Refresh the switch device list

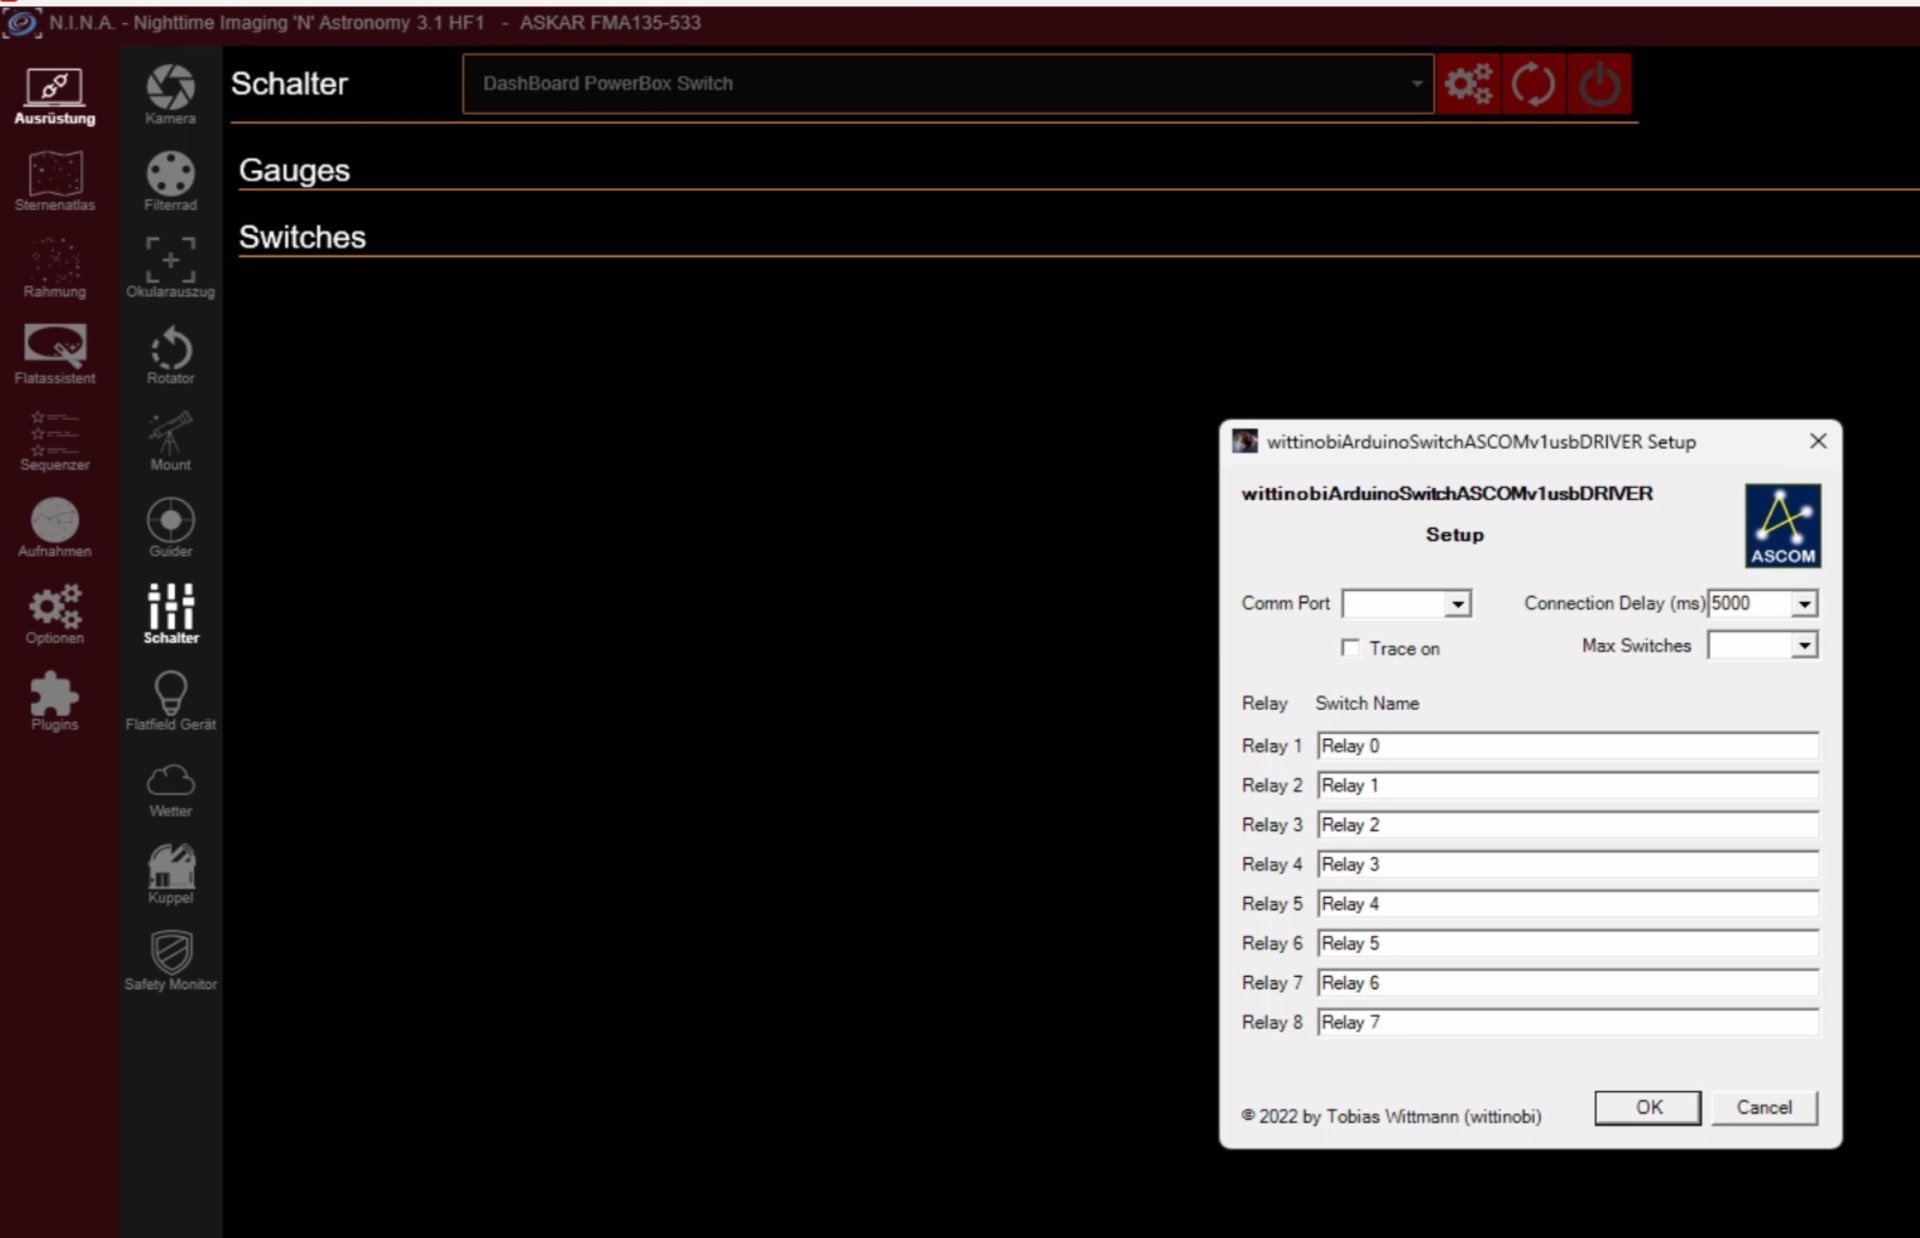click(1533, 84)
